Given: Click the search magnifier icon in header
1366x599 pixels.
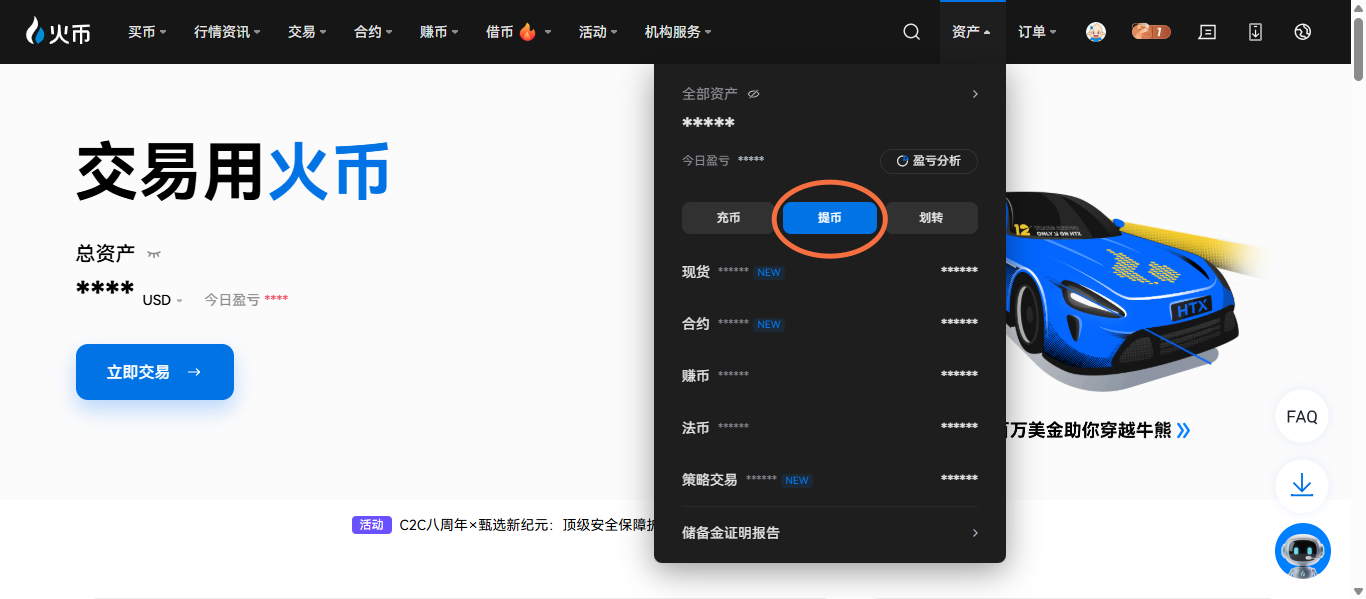Looking at the screenshot, I should click(x=911, y=32).
